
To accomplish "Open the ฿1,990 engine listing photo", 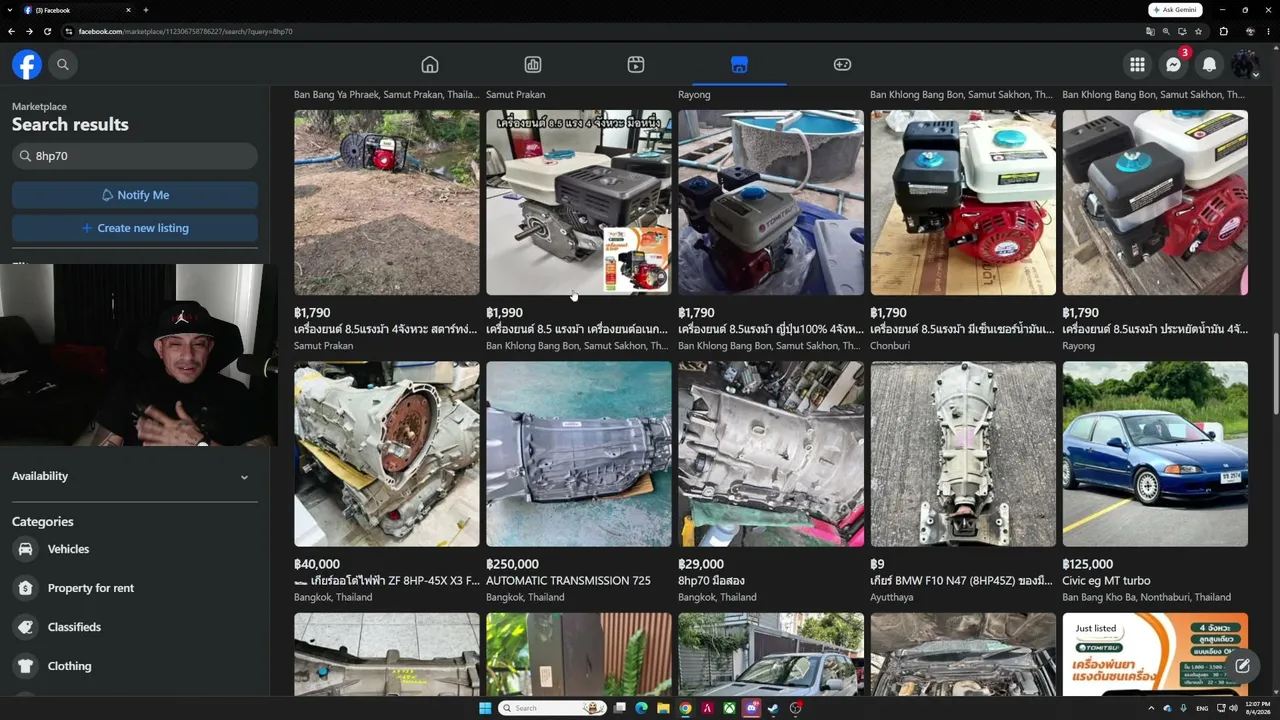I will [579, 202].
